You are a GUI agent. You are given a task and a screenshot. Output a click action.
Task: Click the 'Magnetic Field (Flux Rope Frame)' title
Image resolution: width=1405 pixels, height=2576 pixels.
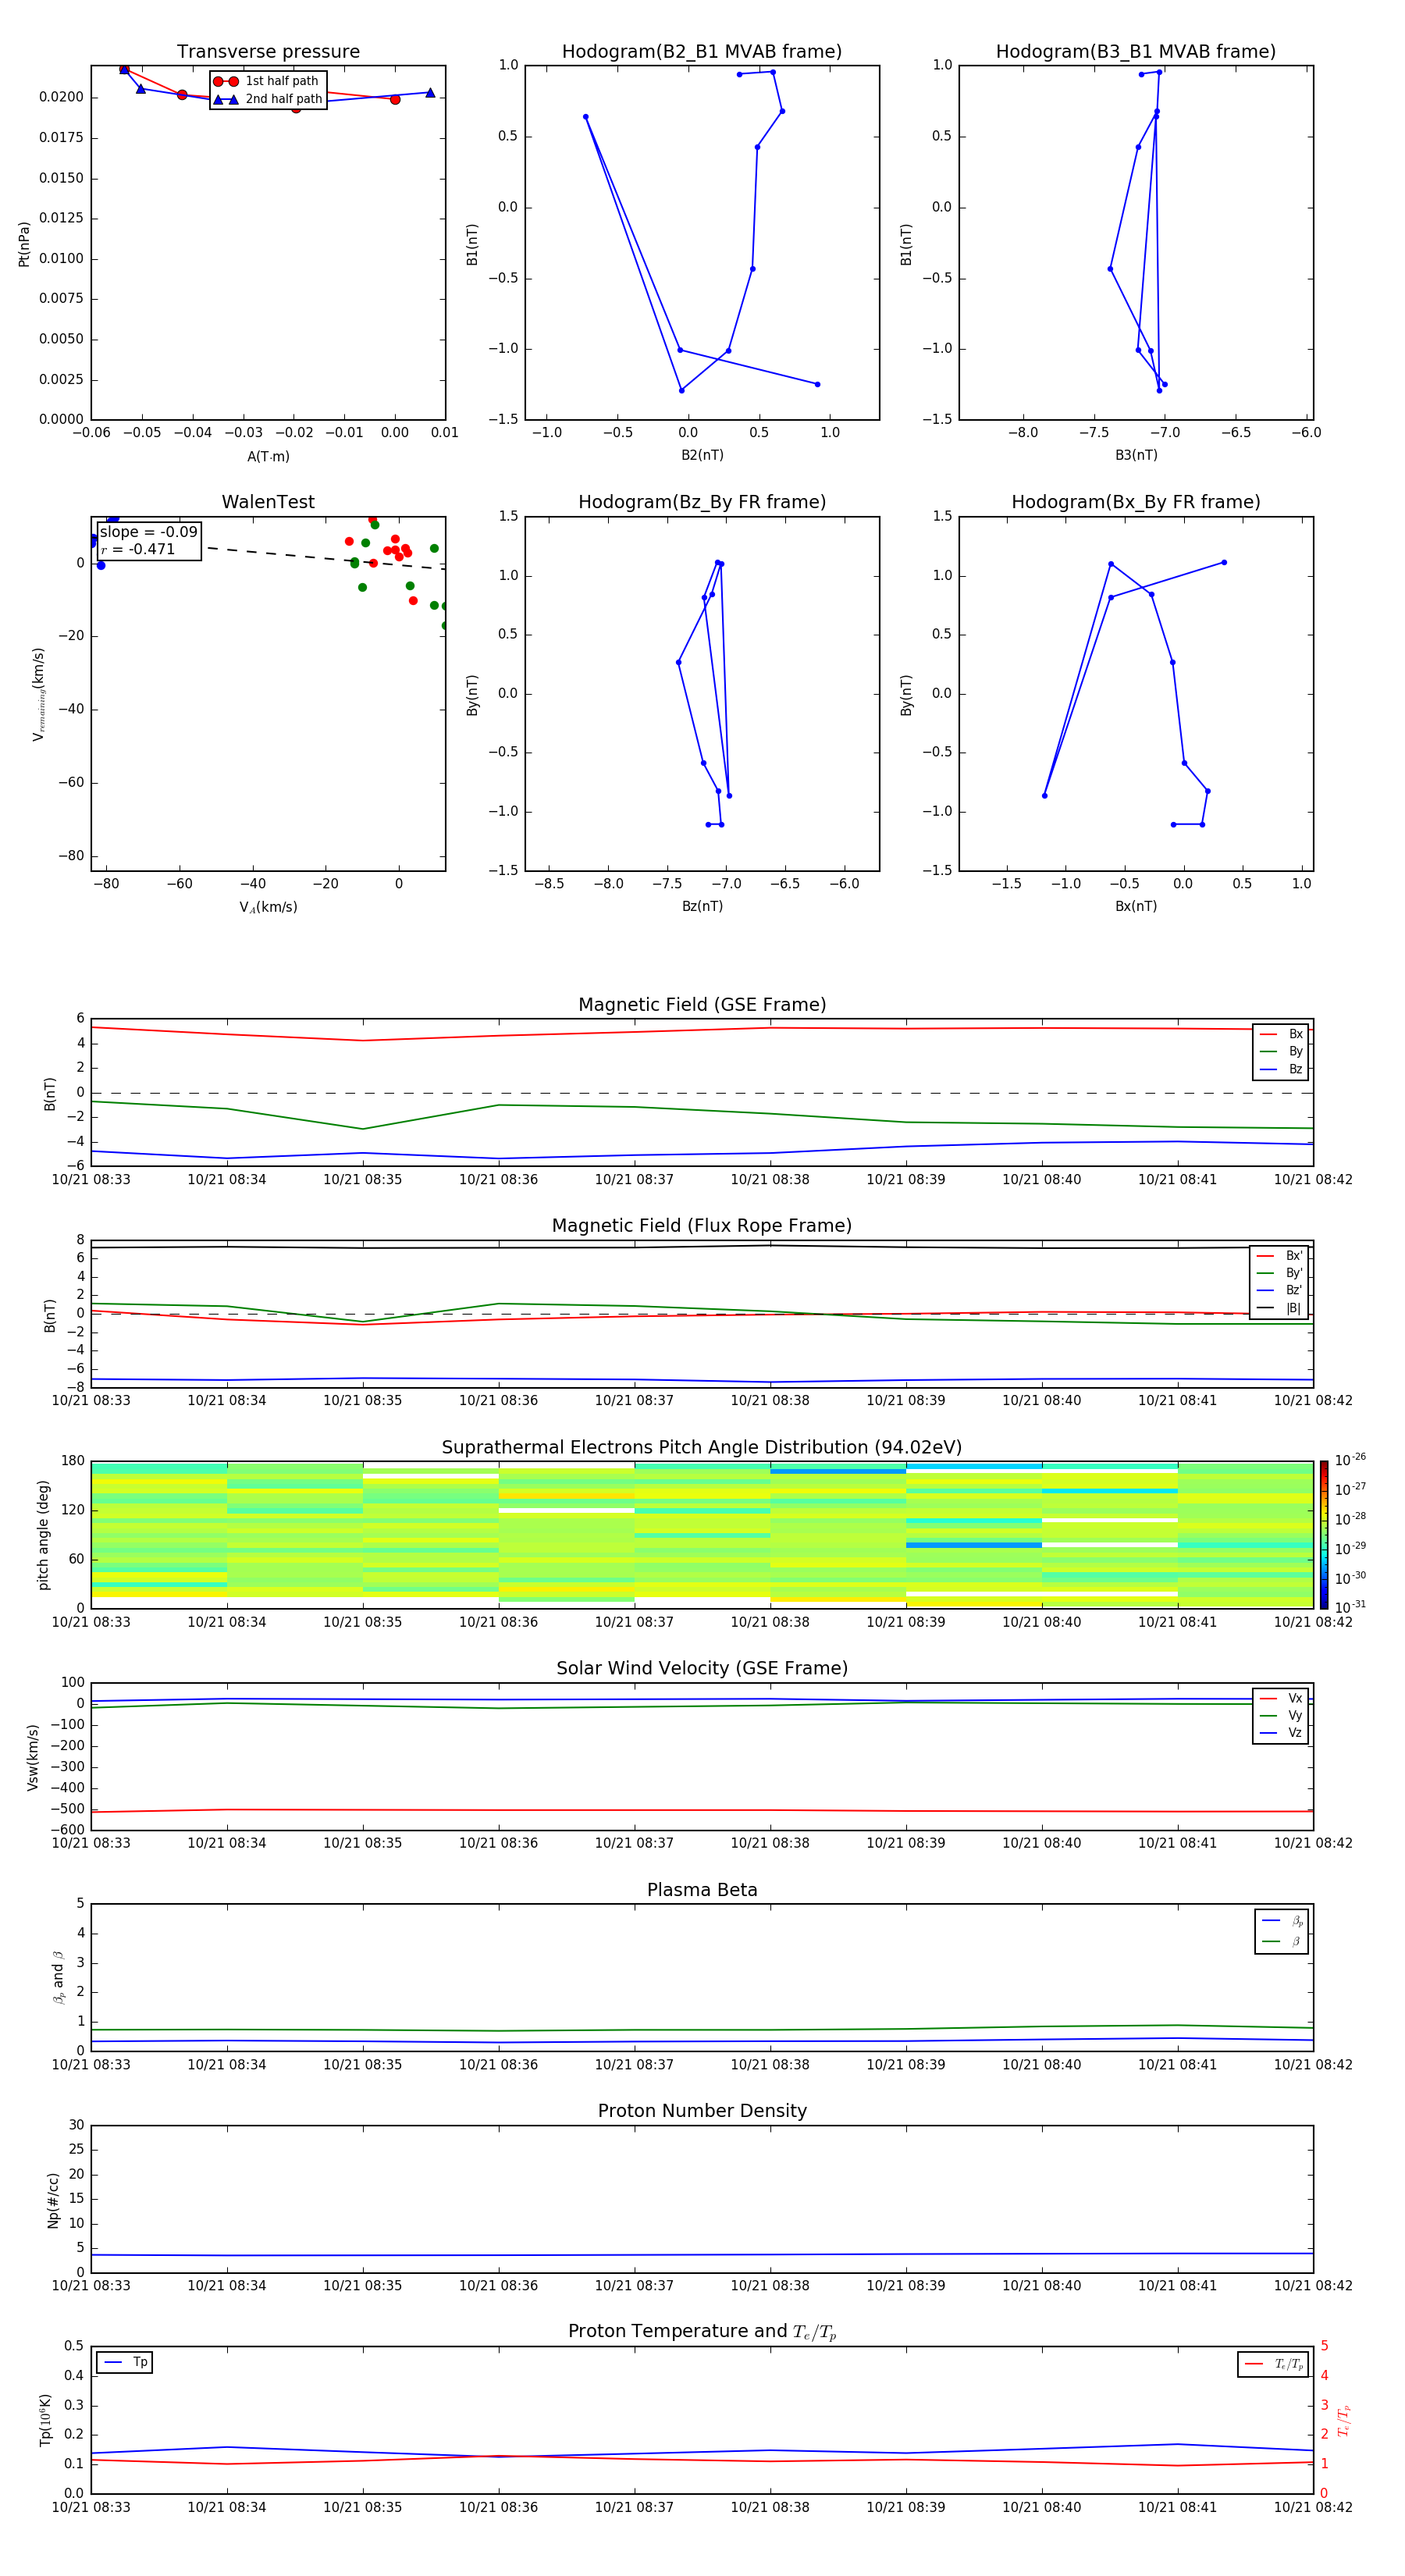(702, 1226)
